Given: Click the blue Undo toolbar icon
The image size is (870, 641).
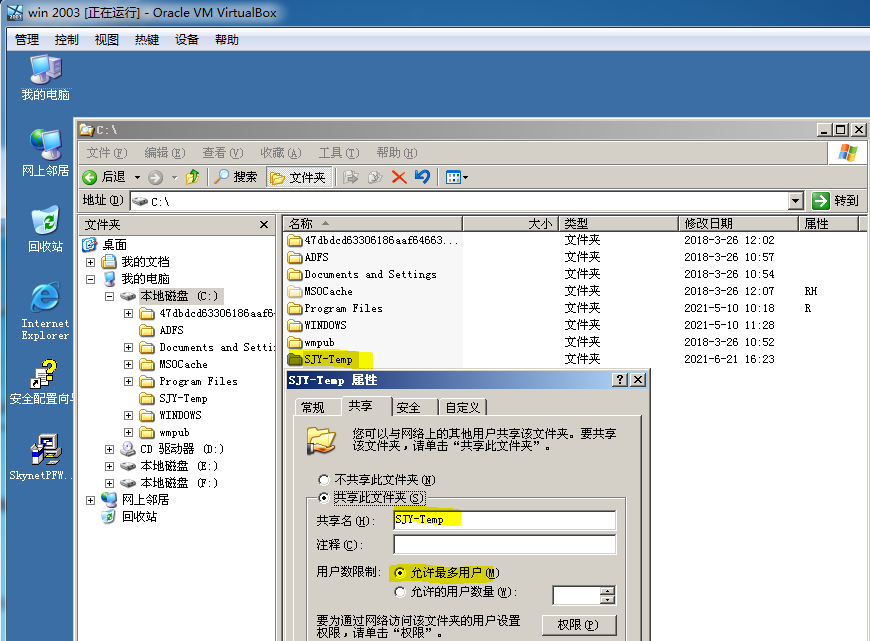Looking at the screenshot, I should click(422, 177).
